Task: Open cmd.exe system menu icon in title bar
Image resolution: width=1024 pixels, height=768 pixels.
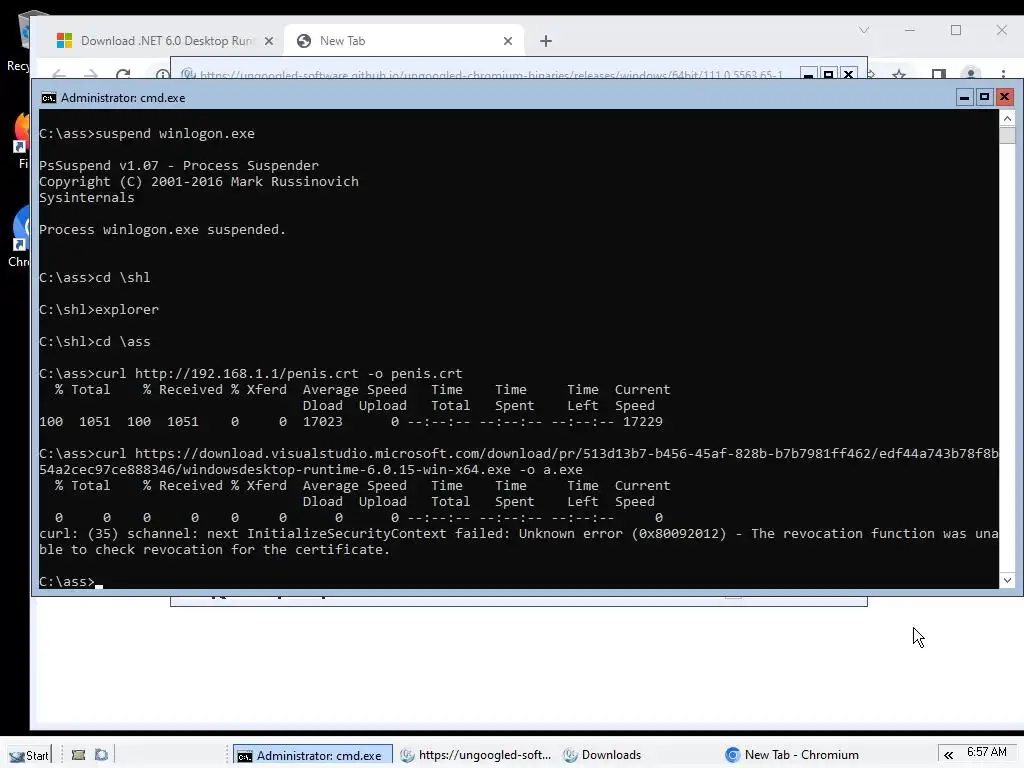Action: [x=48, y=98]
